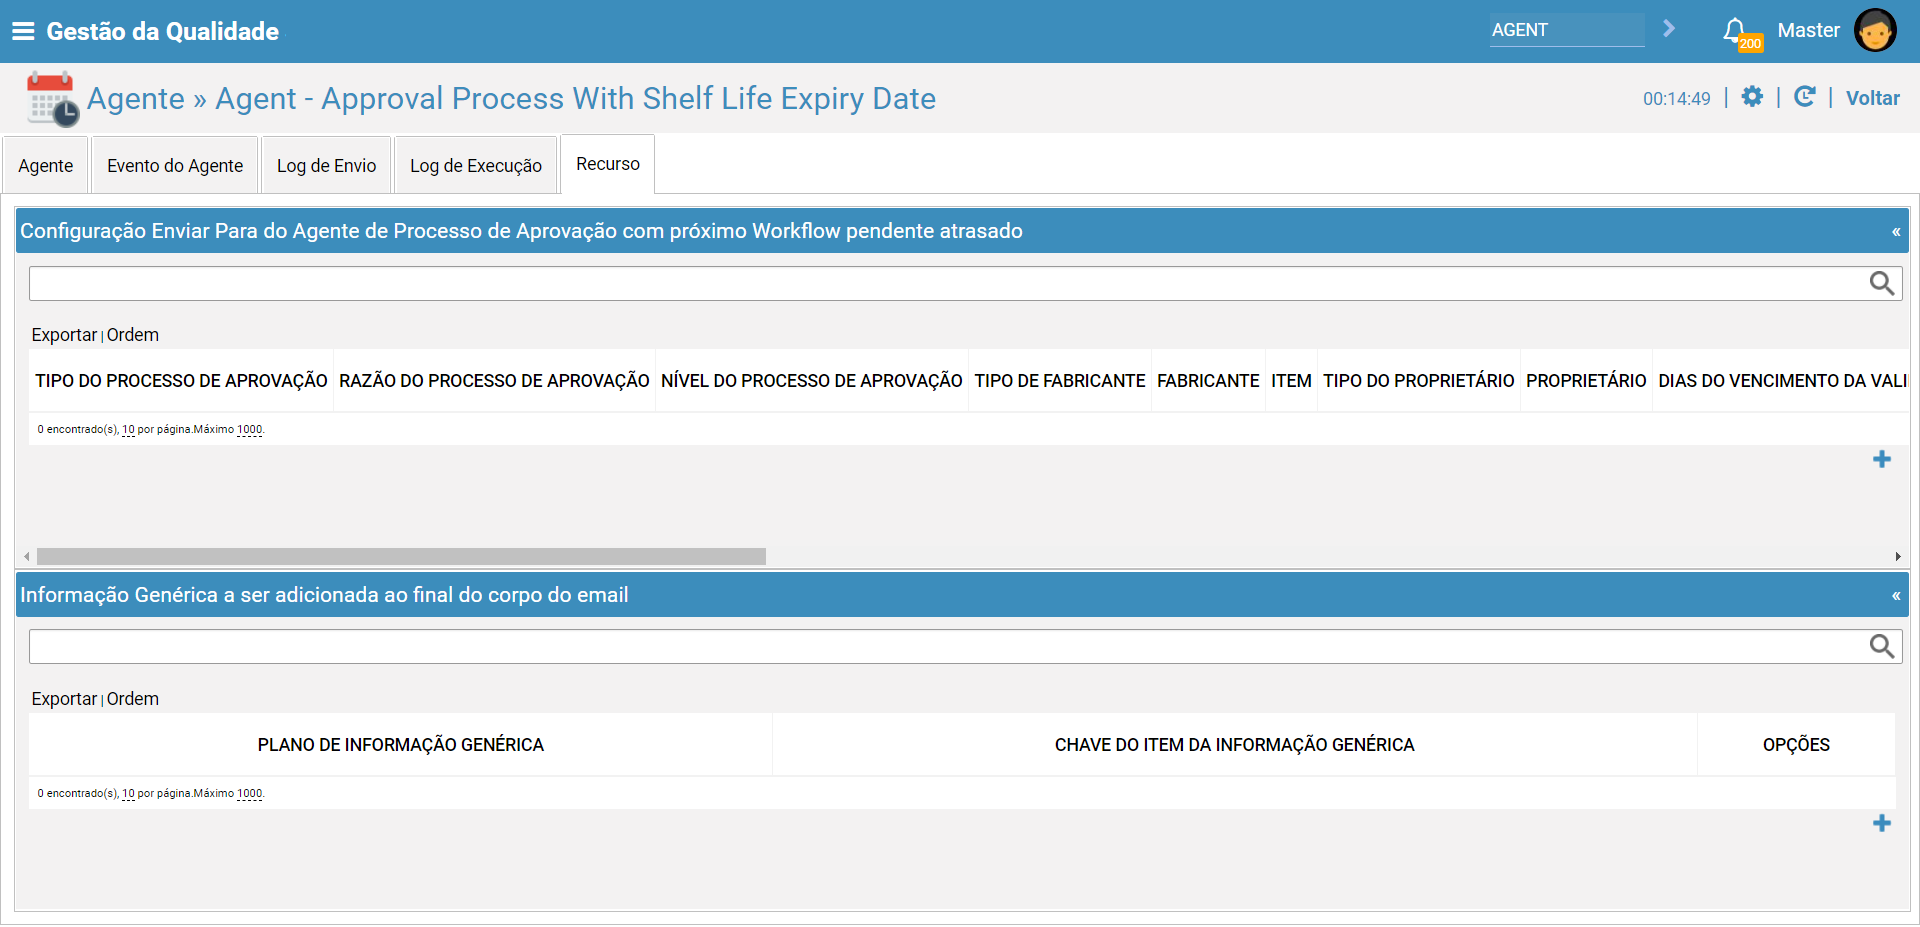Click Exportar in Informação Genérica panel

[x=64, y=699]
